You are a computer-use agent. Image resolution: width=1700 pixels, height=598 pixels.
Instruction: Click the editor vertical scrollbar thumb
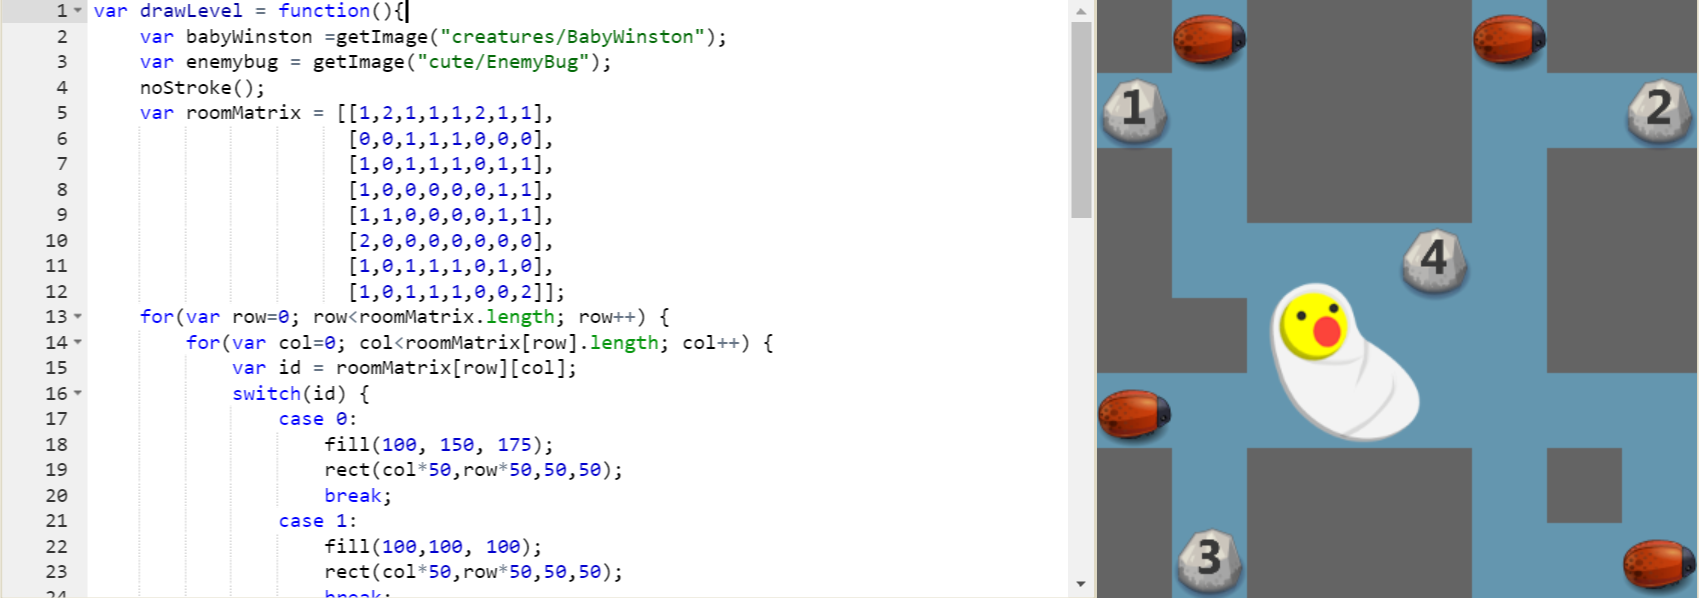coord(1081,120)
